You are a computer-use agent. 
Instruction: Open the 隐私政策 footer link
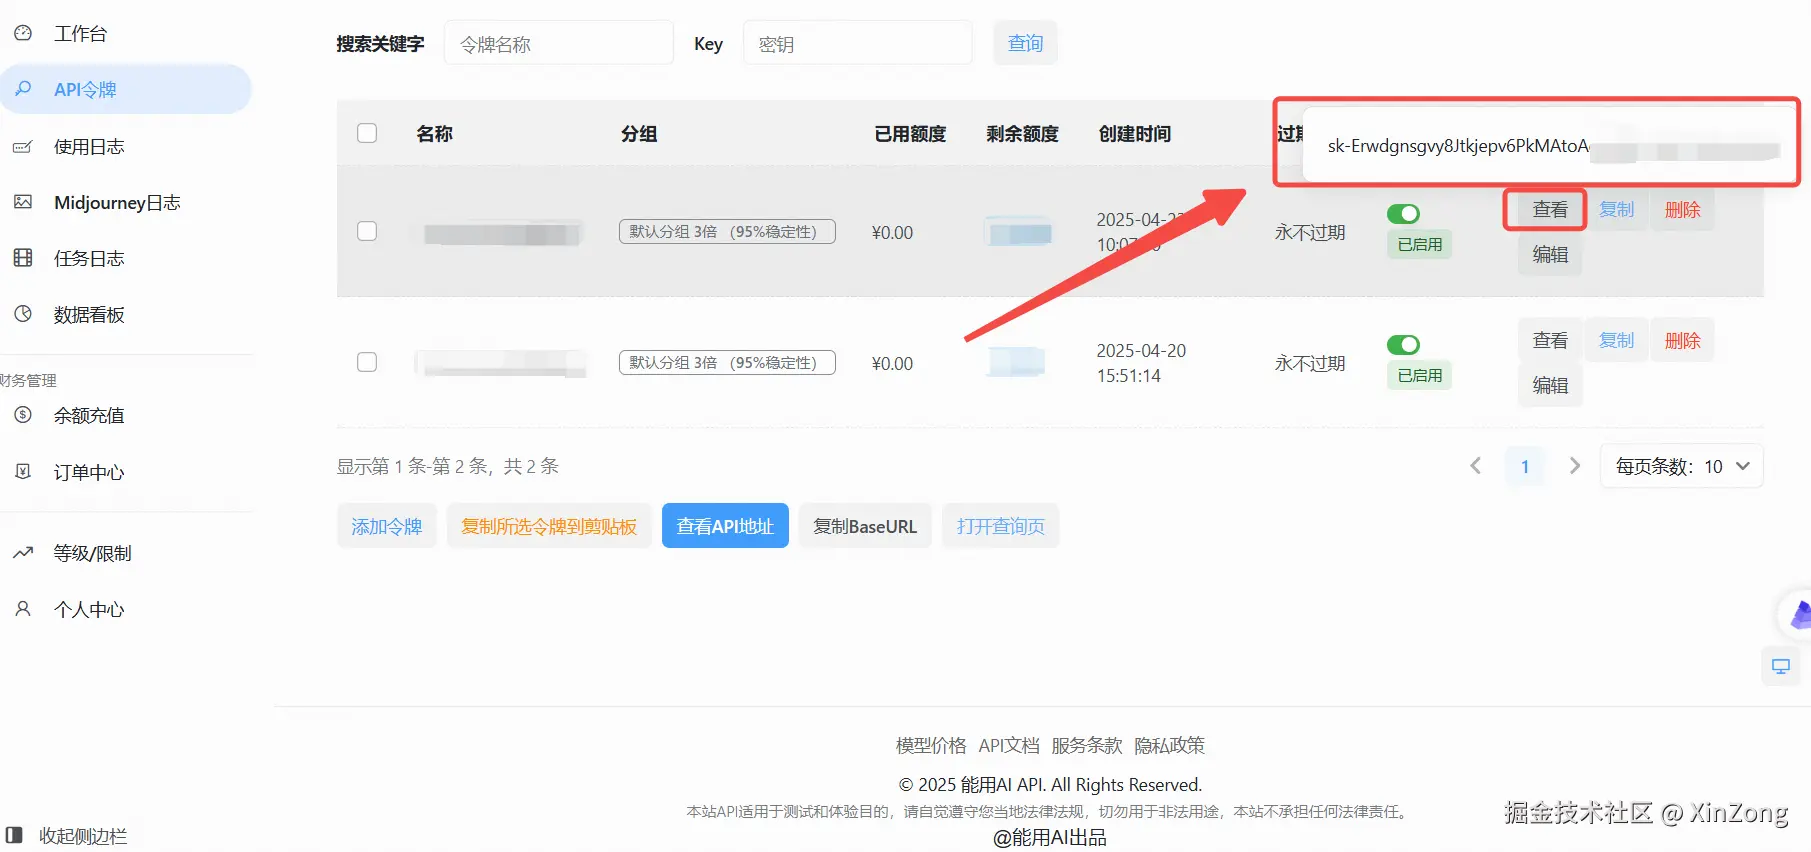point(1169,745)
